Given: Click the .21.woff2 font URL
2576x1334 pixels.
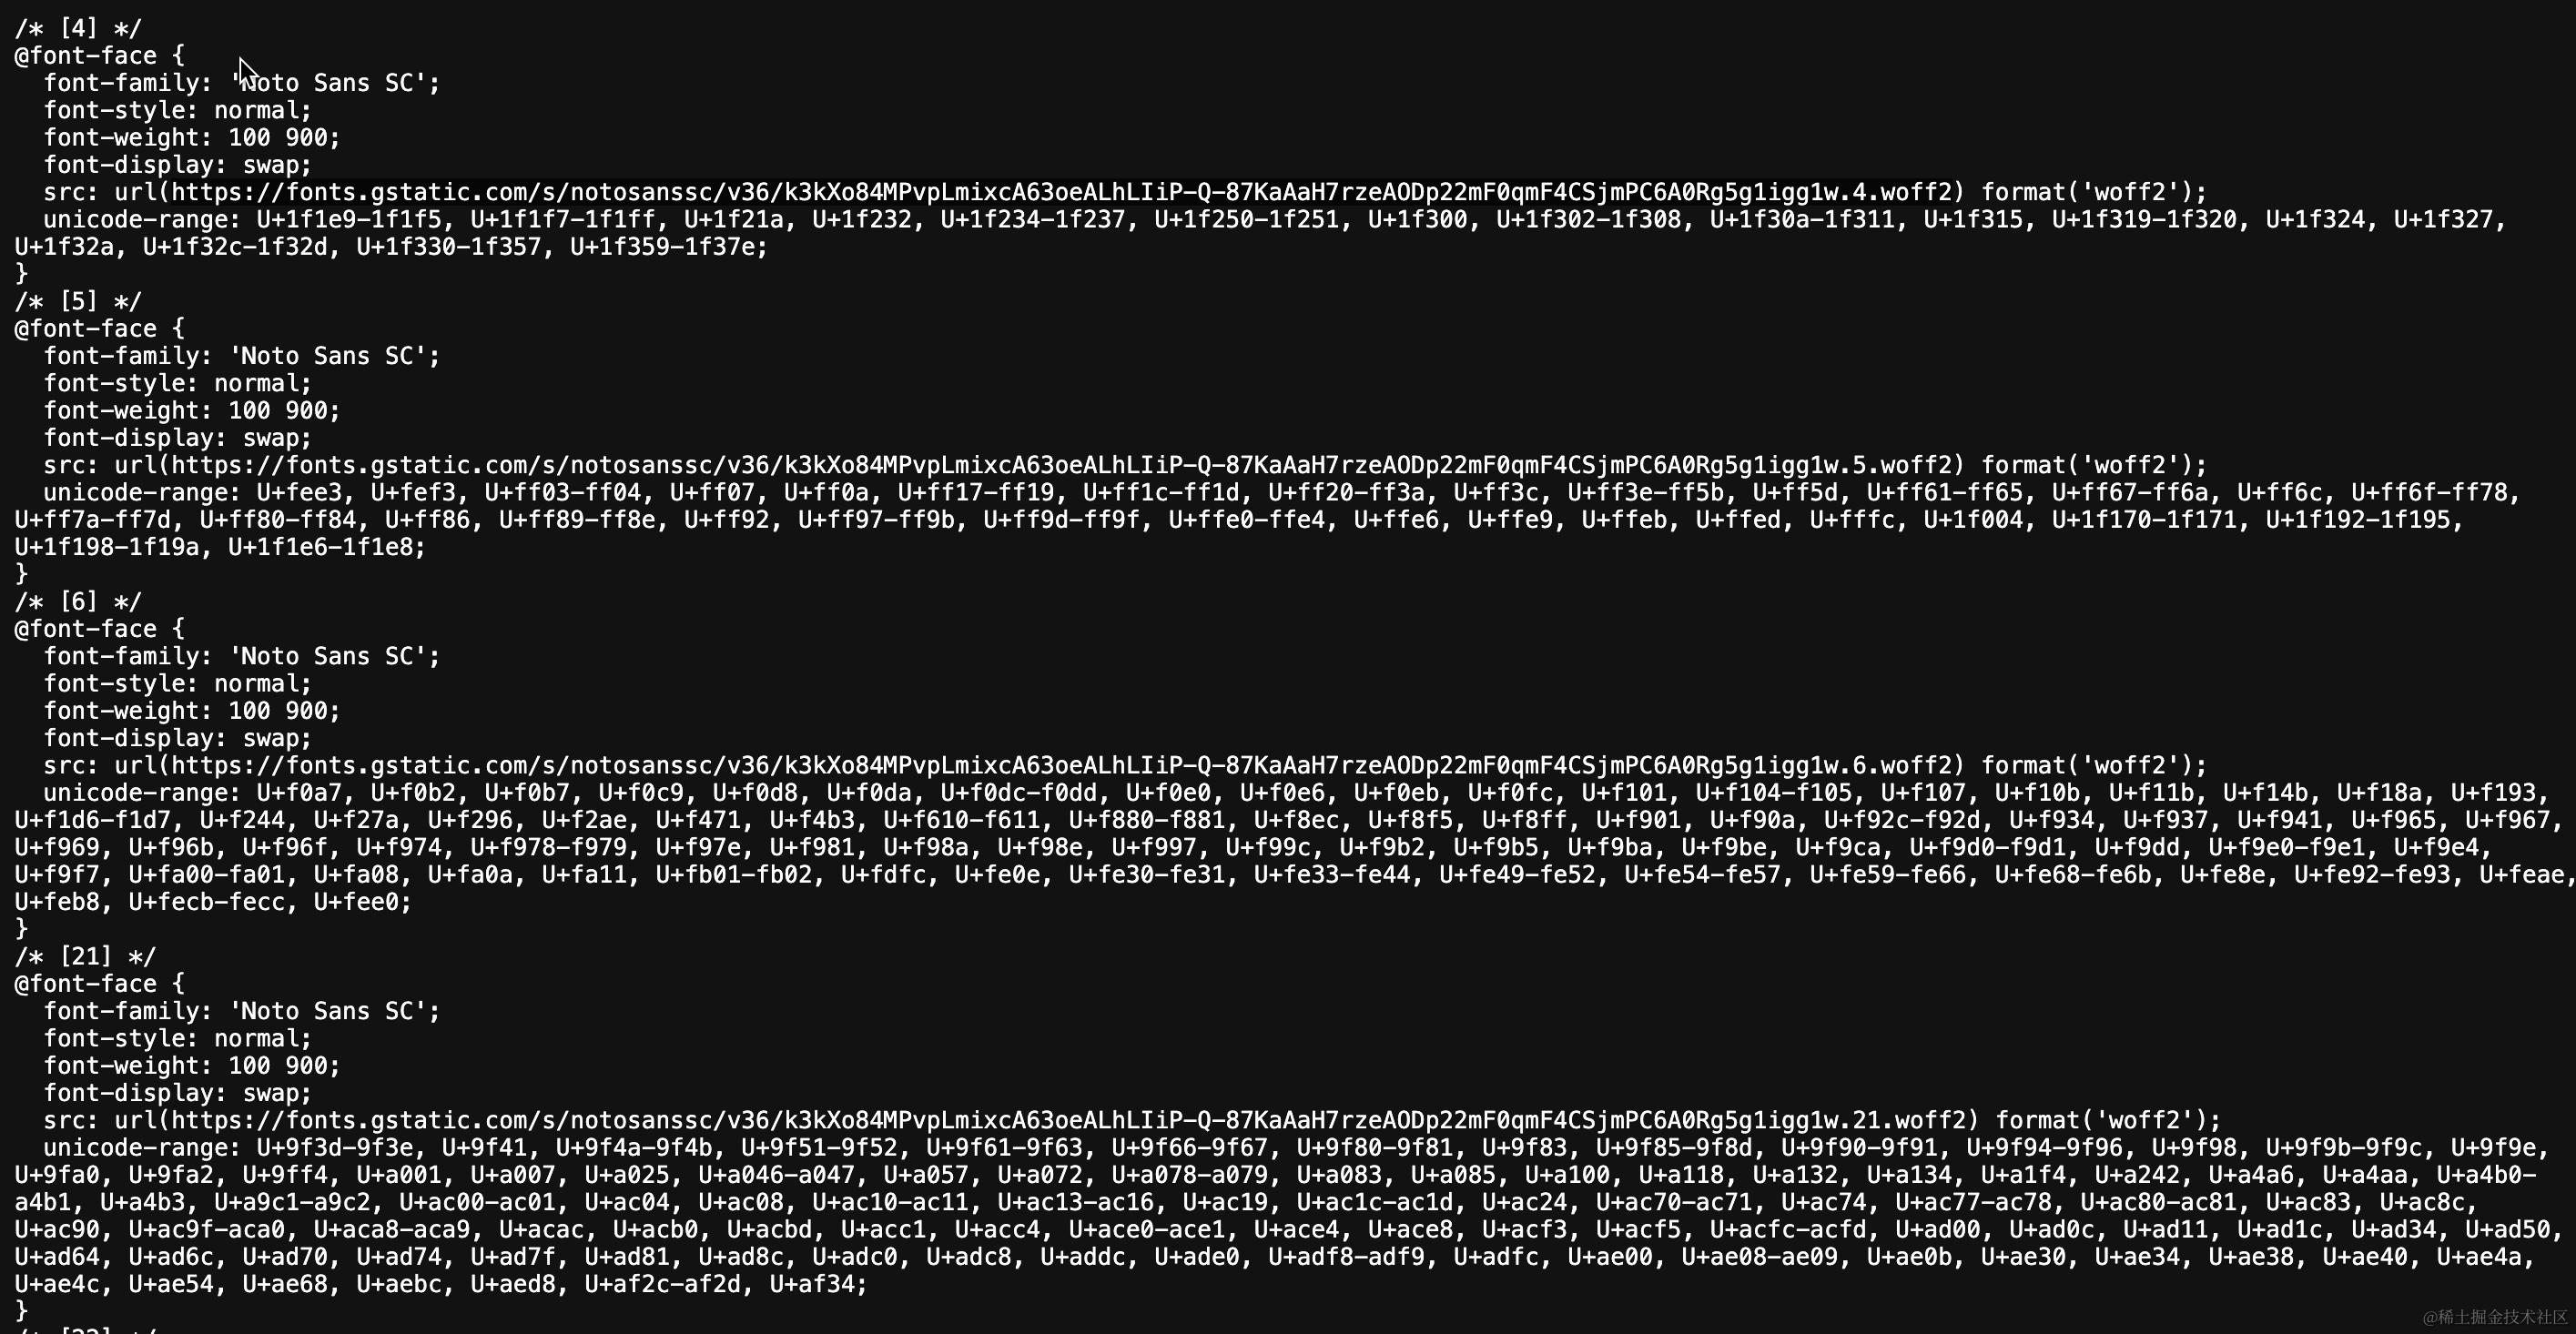Looking at the screenshot, I should click(x=1066, y=1120).
